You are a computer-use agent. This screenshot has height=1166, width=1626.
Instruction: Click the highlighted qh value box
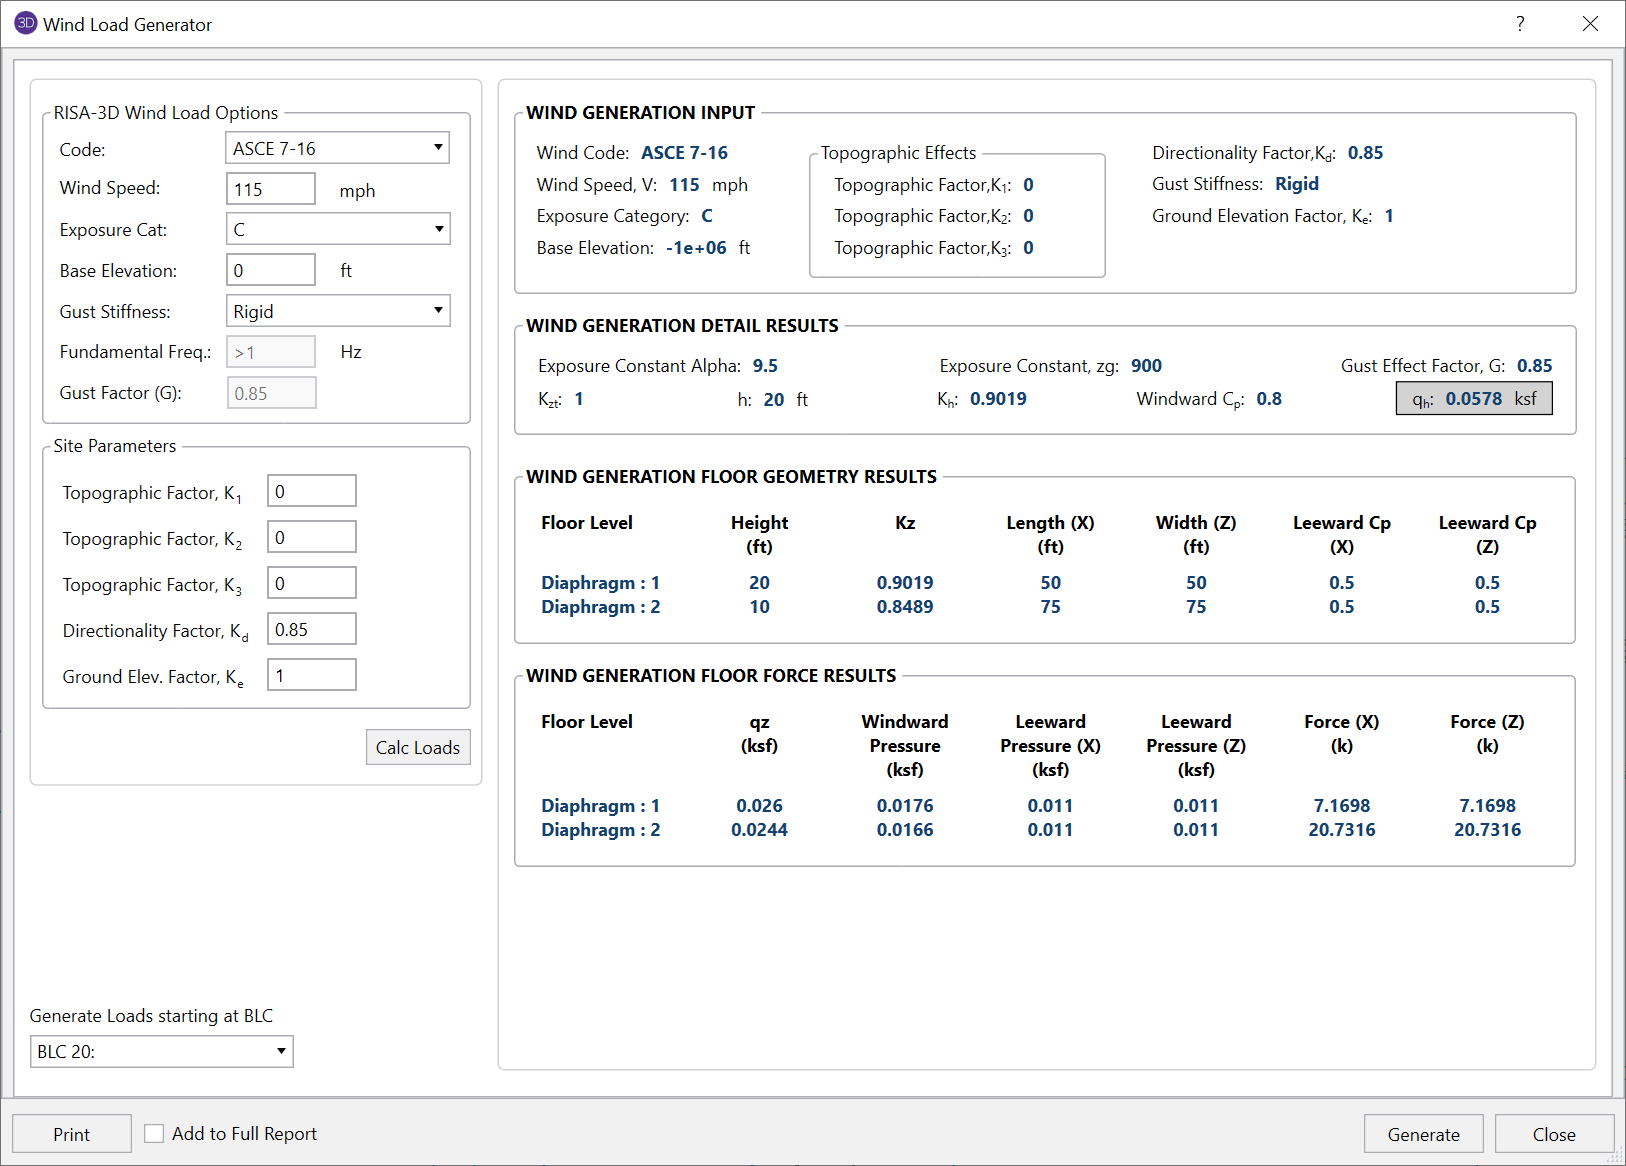pyautogui.click(x=1473, y=398)
